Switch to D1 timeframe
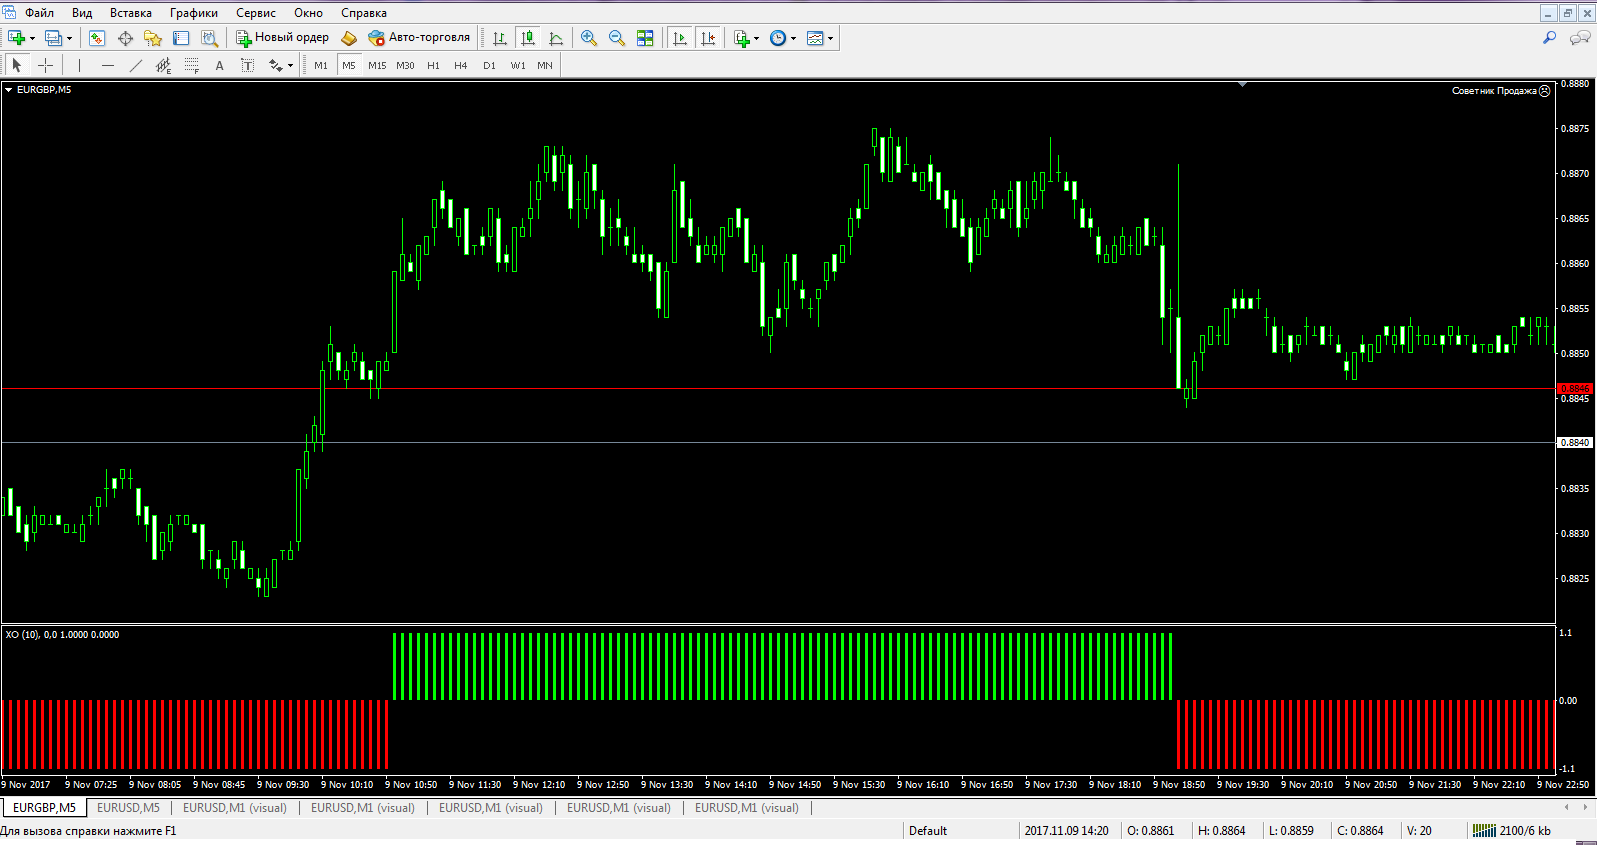This screenshot has height=845, width=1597. point(489,65)
